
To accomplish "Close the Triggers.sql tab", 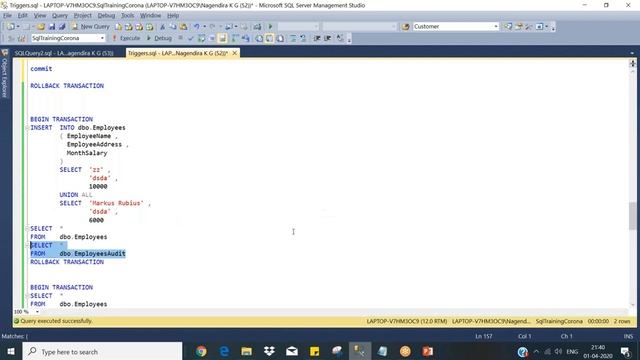I will 235,53.
